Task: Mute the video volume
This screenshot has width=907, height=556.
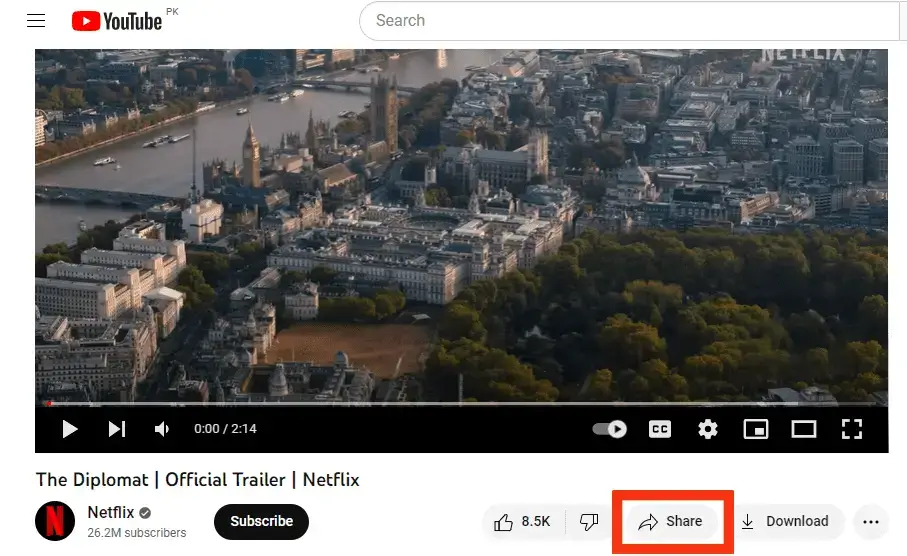Action: [162, 429]
